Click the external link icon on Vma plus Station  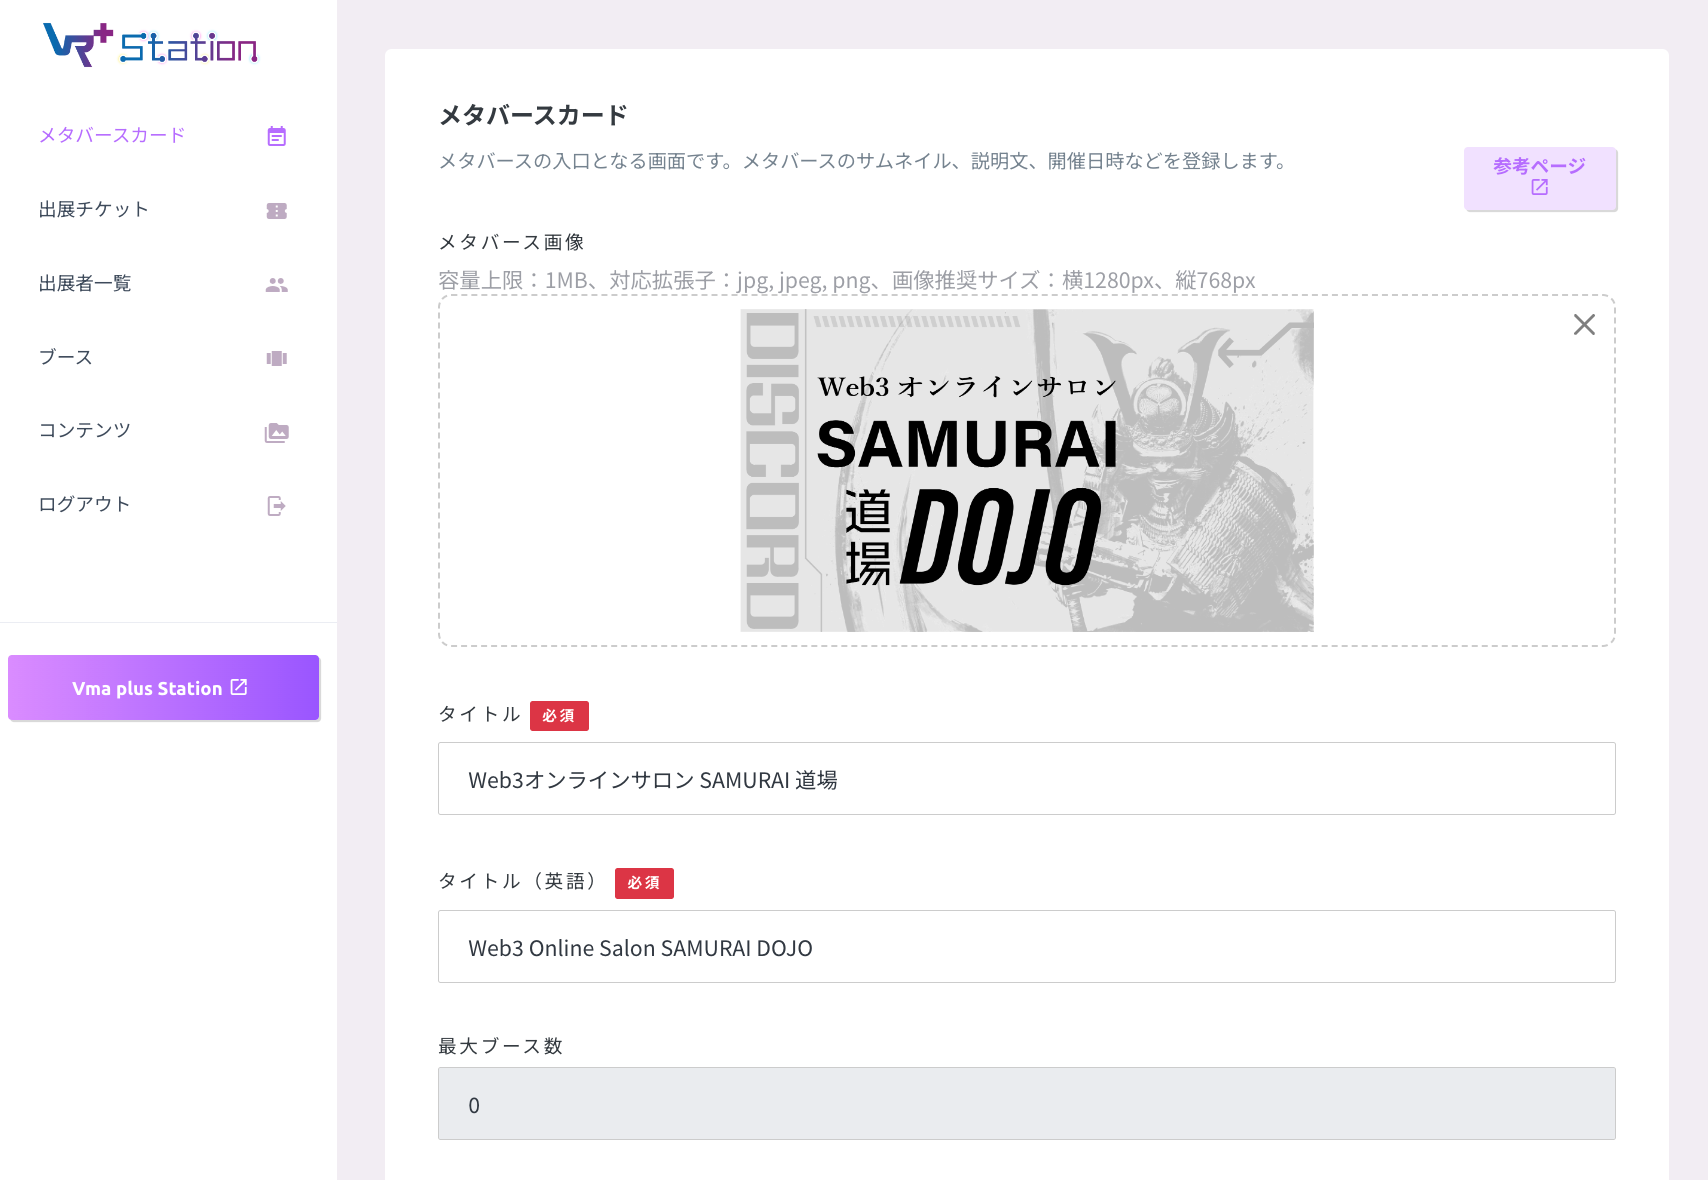(239, 687)
